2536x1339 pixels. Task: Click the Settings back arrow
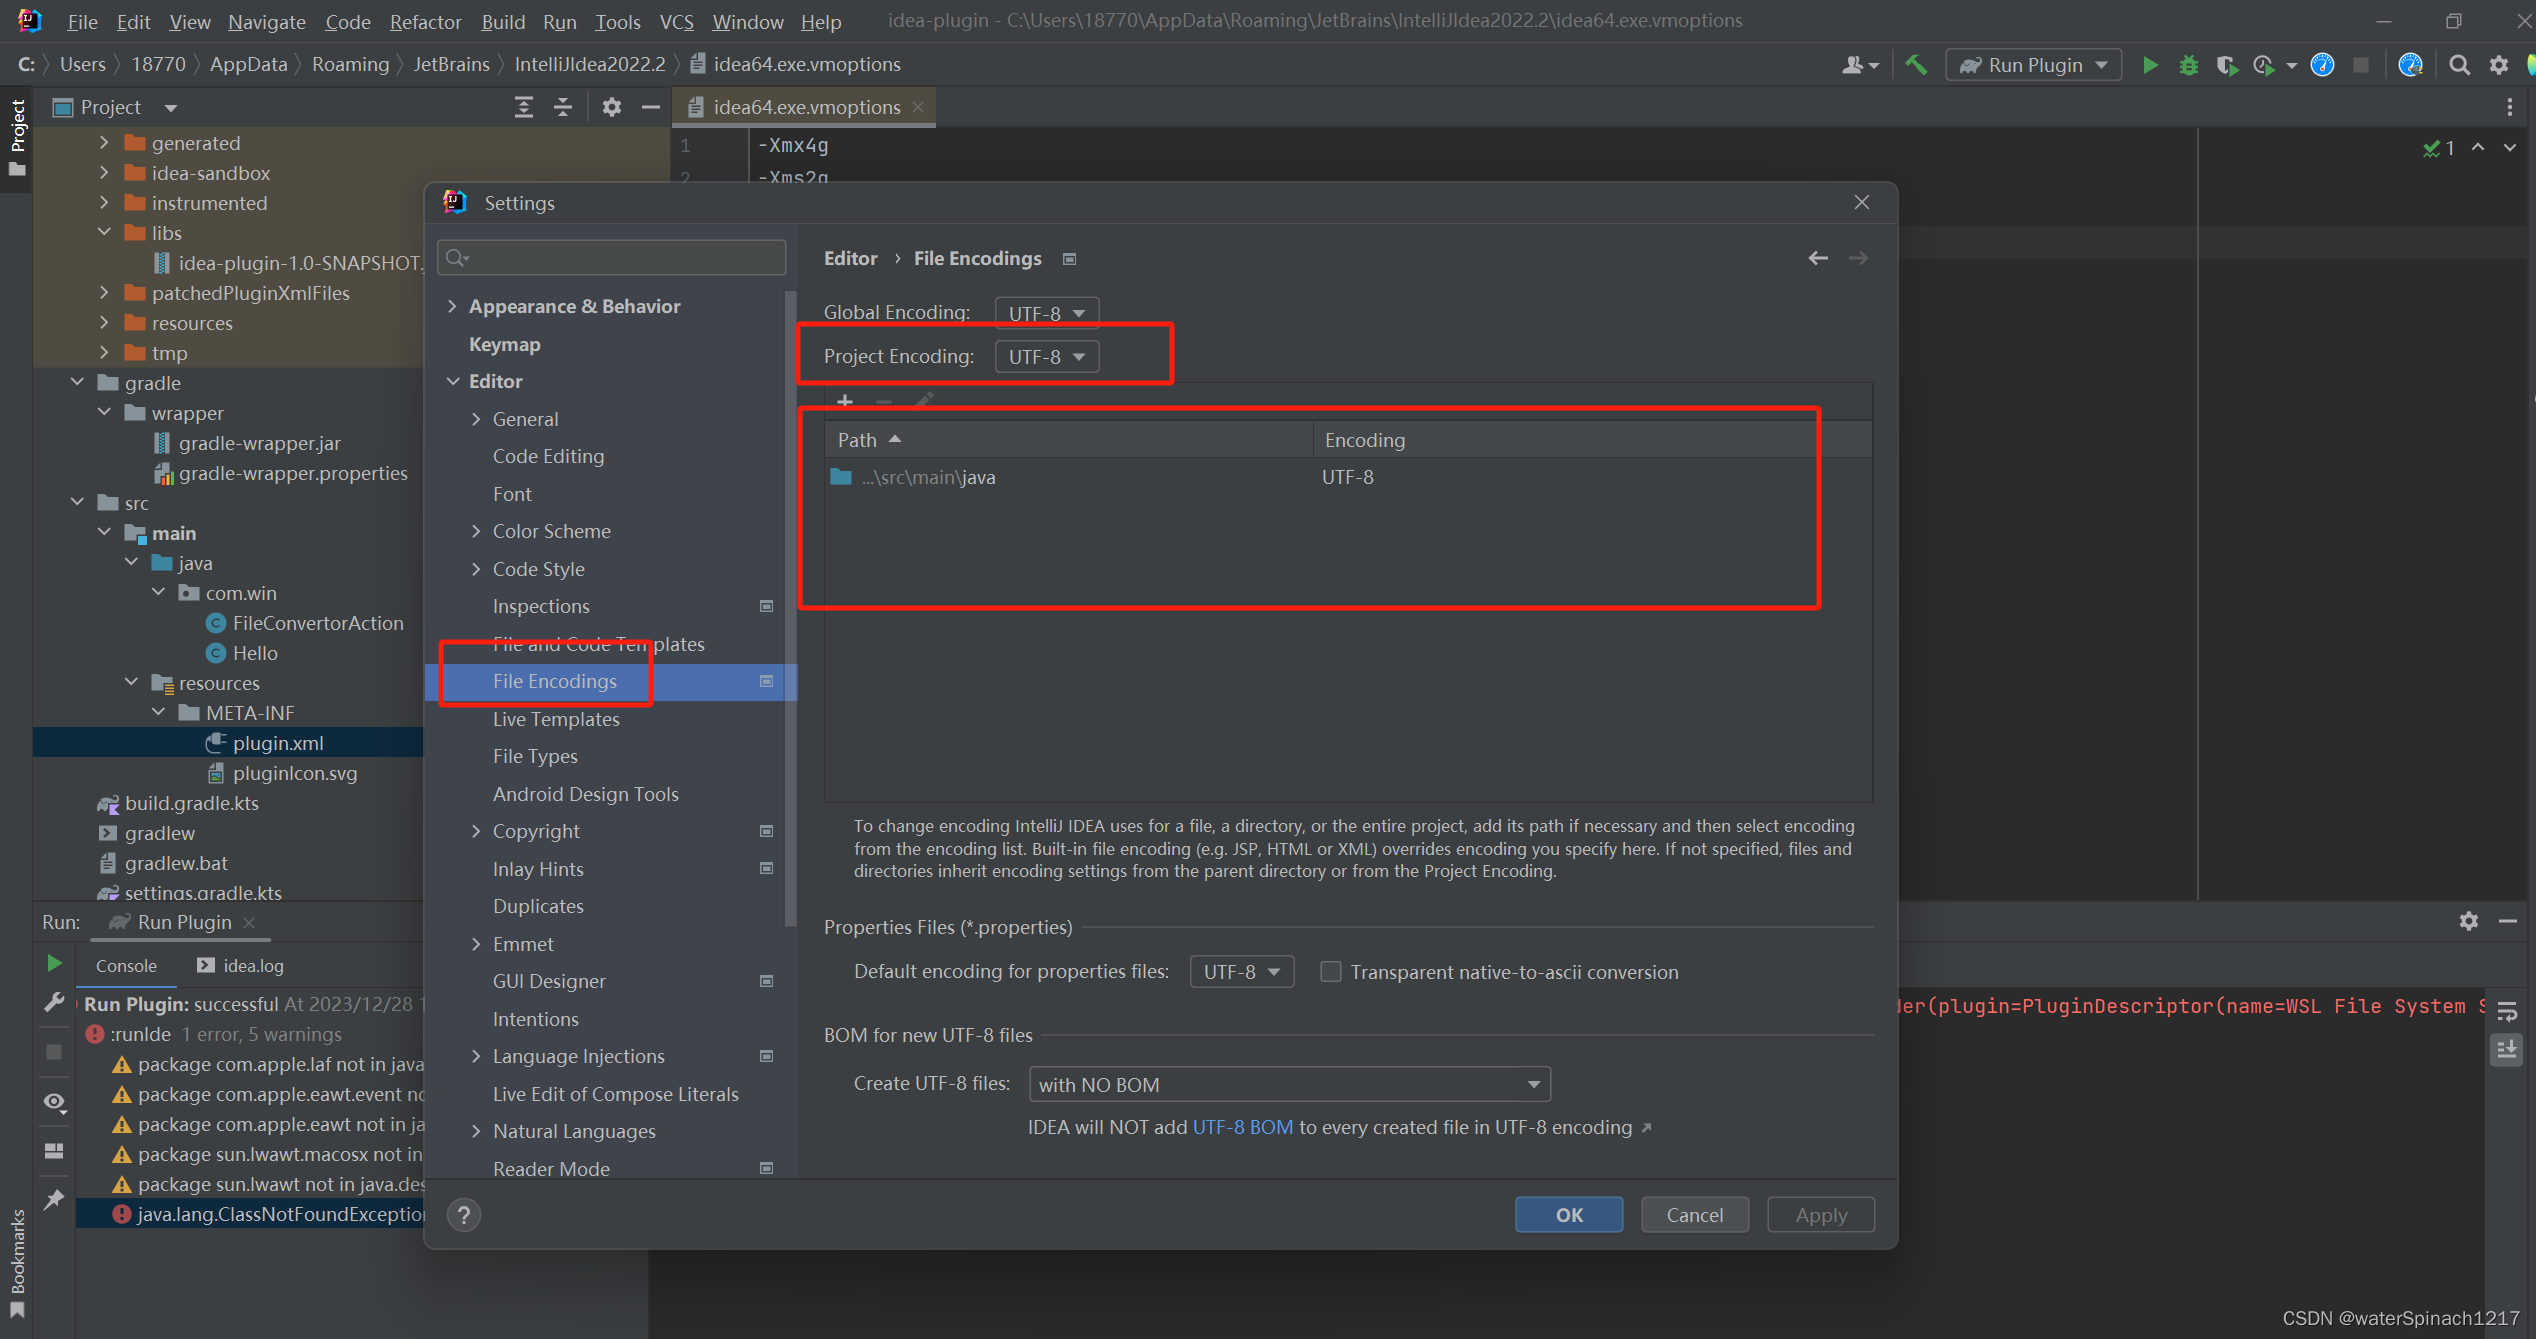tap(1818, 258)
